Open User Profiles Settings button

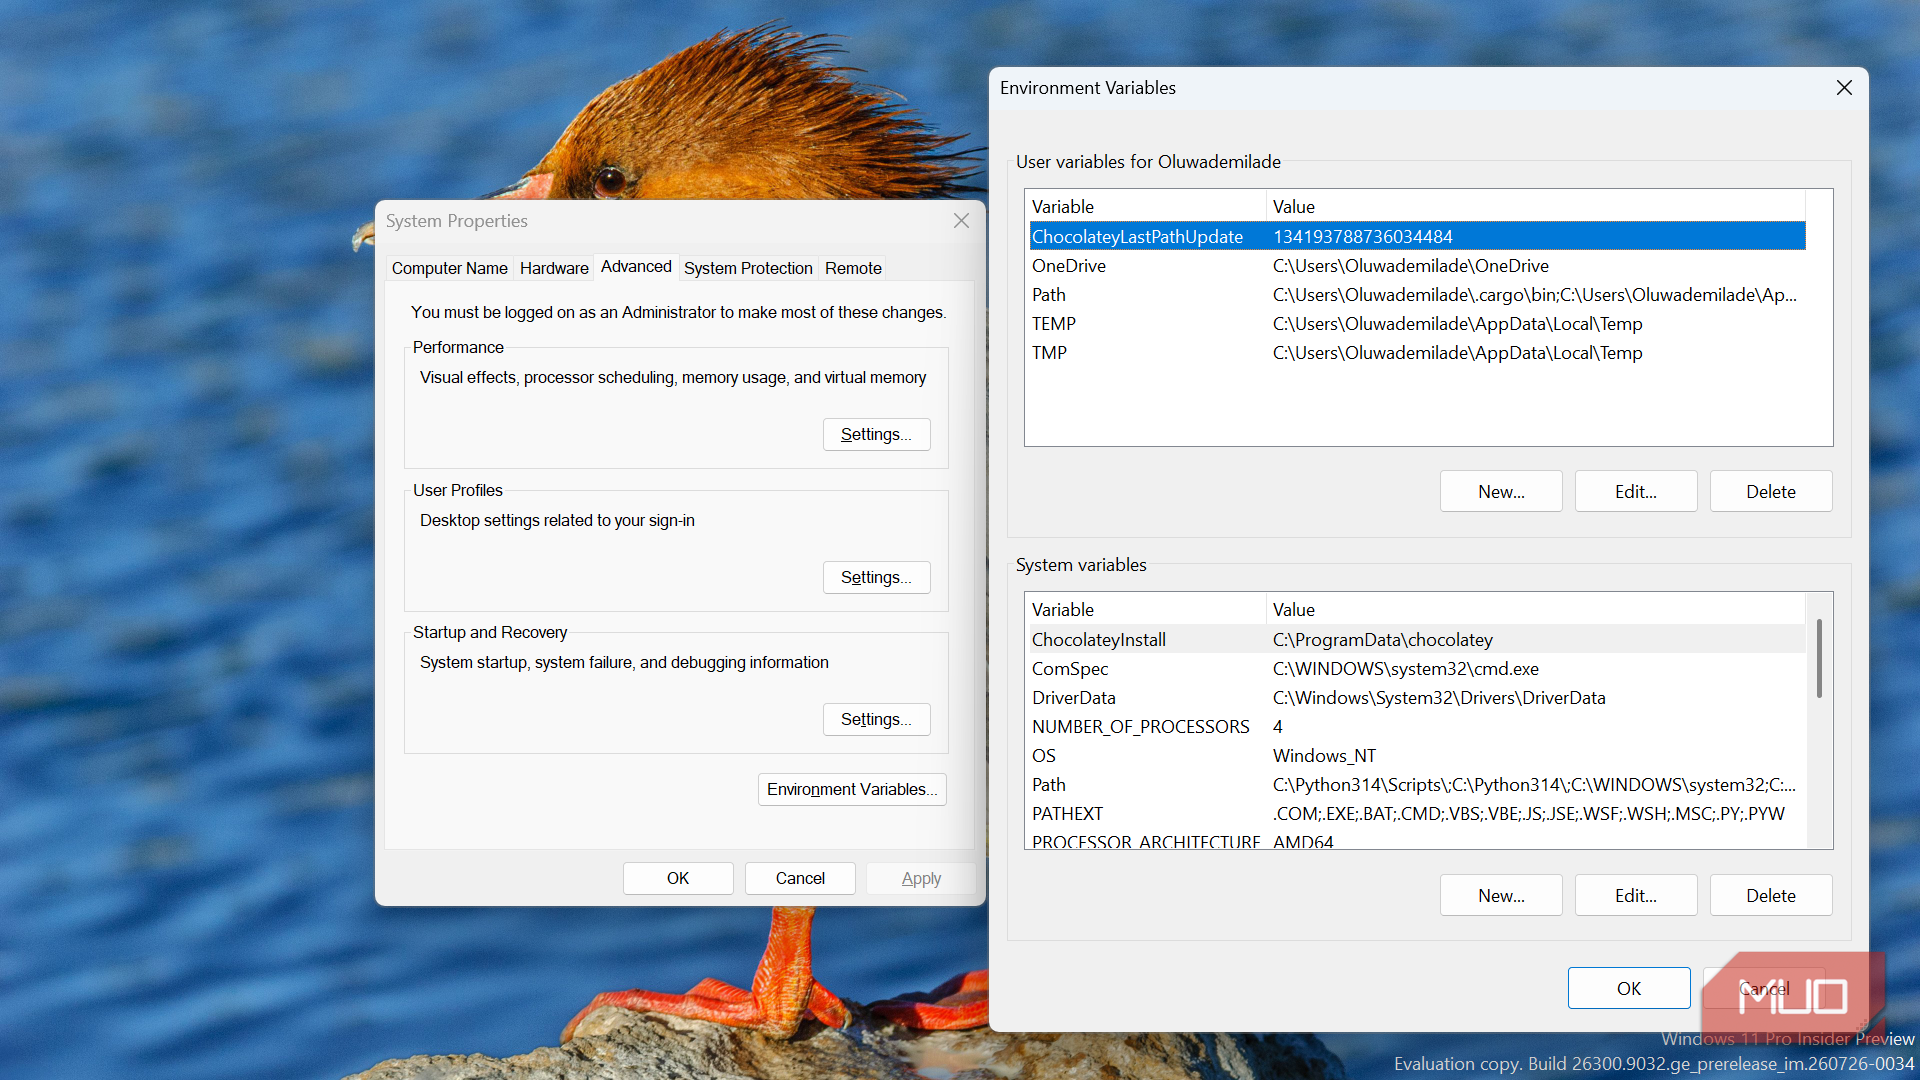click(x=876, y=578)
